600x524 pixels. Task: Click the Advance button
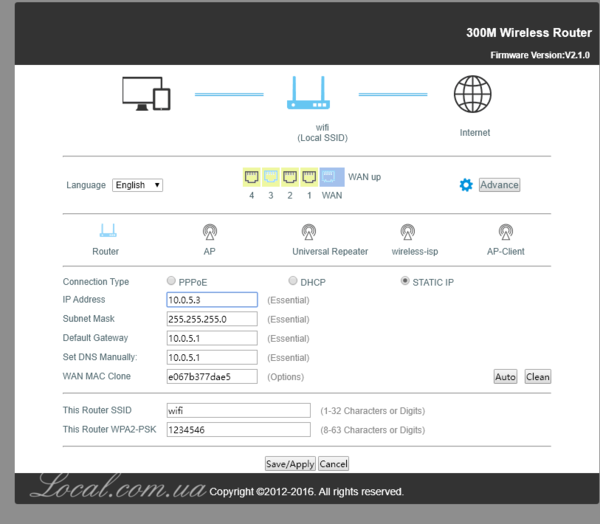pos(499,185)
